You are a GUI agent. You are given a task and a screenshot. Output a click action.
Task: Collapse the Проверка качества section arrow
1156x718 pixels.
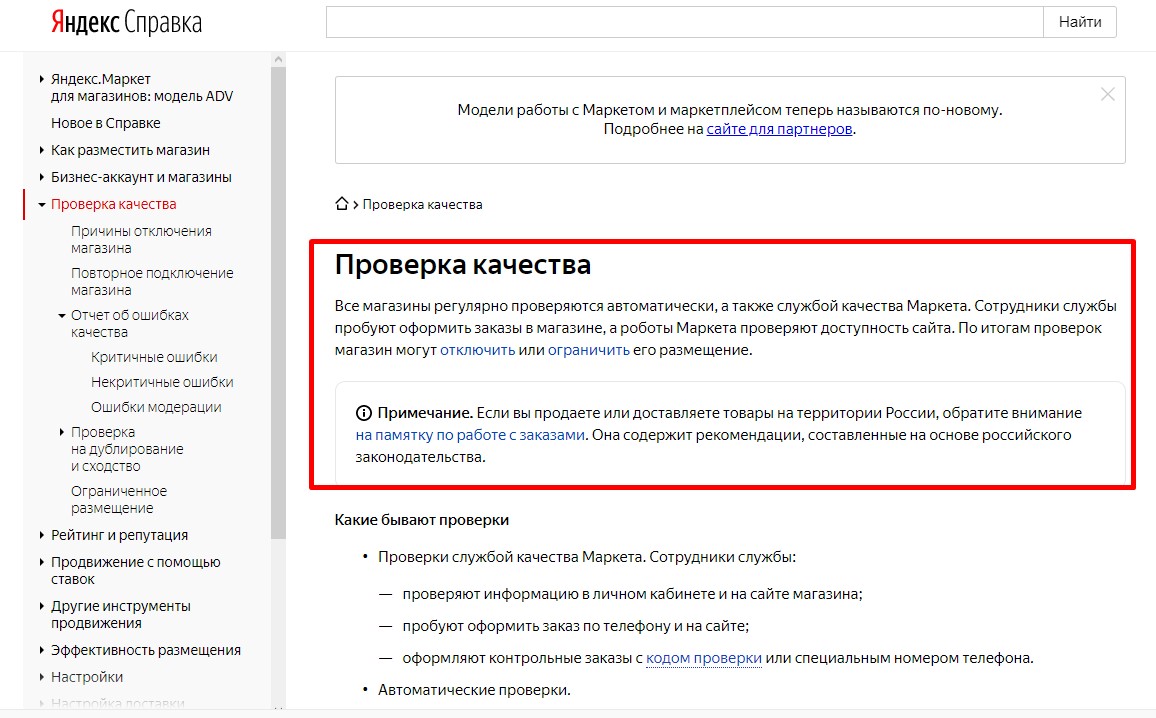tap(41, 204)
